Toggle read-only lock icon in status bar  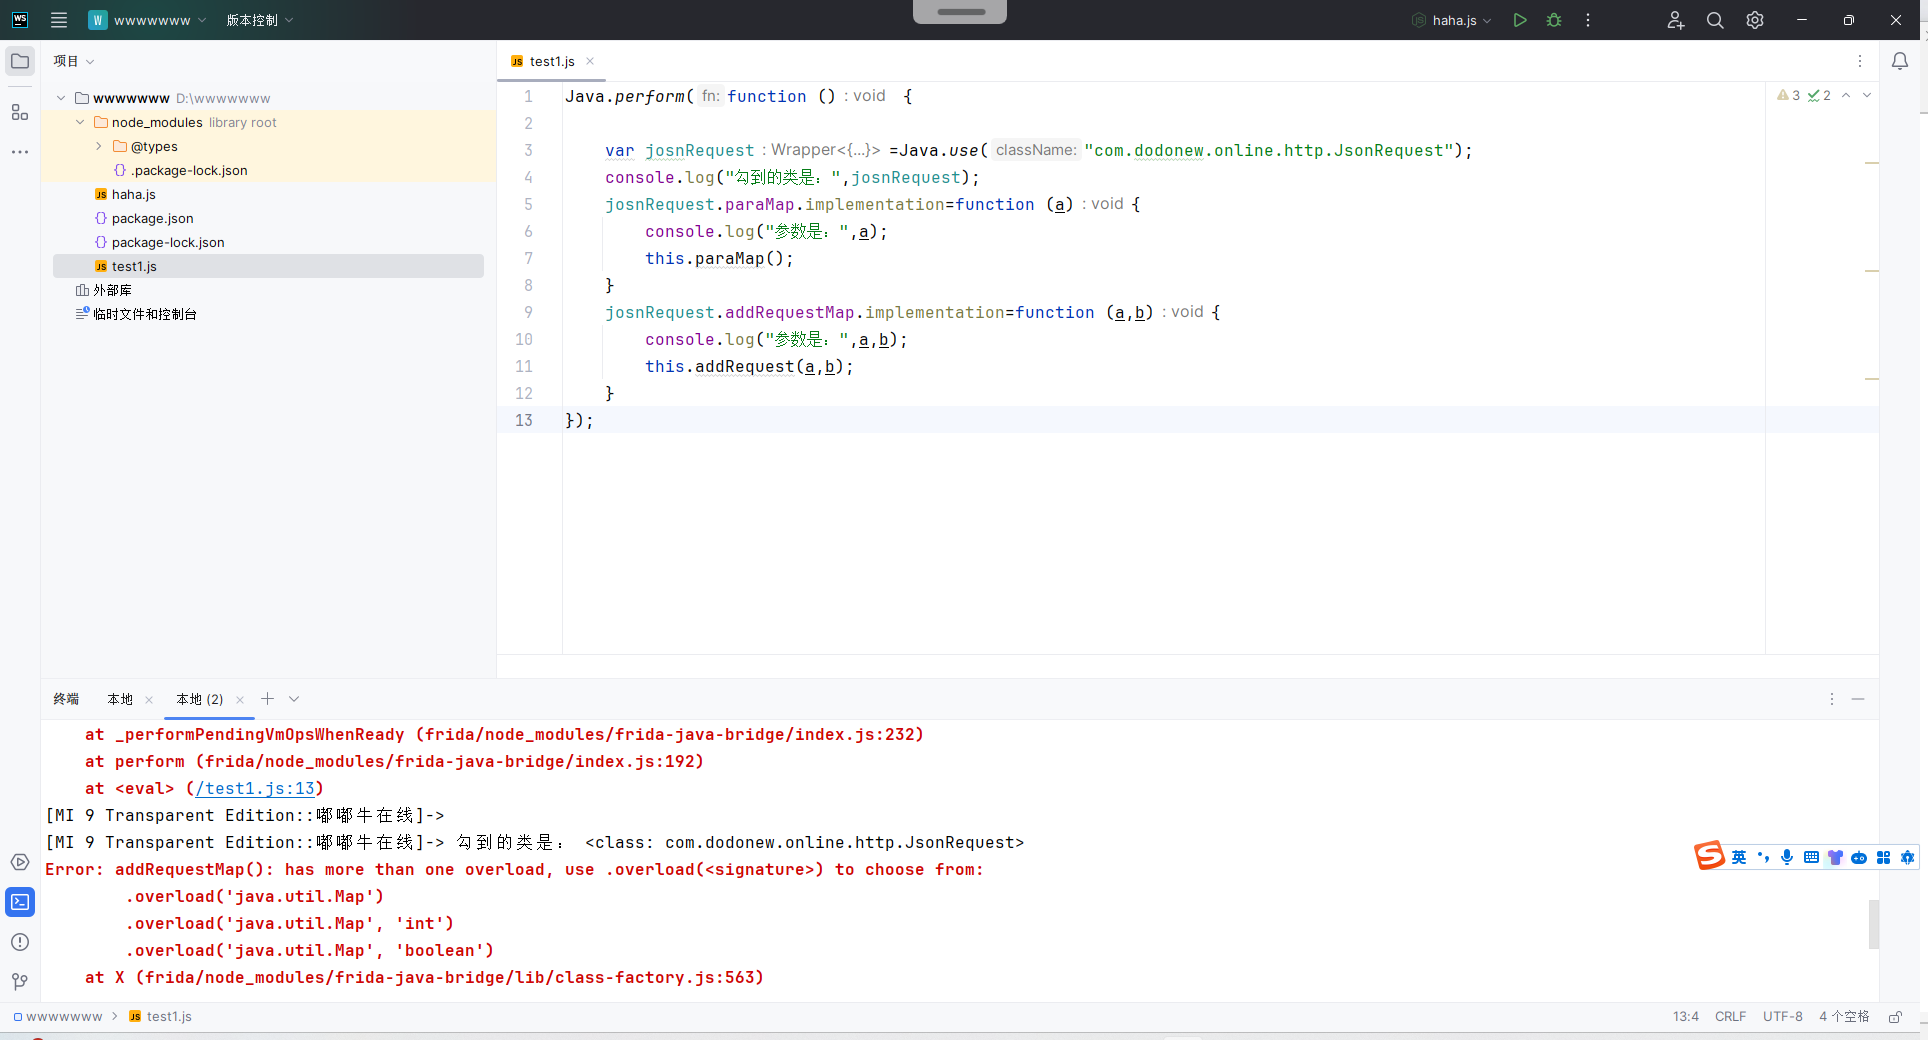pos(1895,1016)
